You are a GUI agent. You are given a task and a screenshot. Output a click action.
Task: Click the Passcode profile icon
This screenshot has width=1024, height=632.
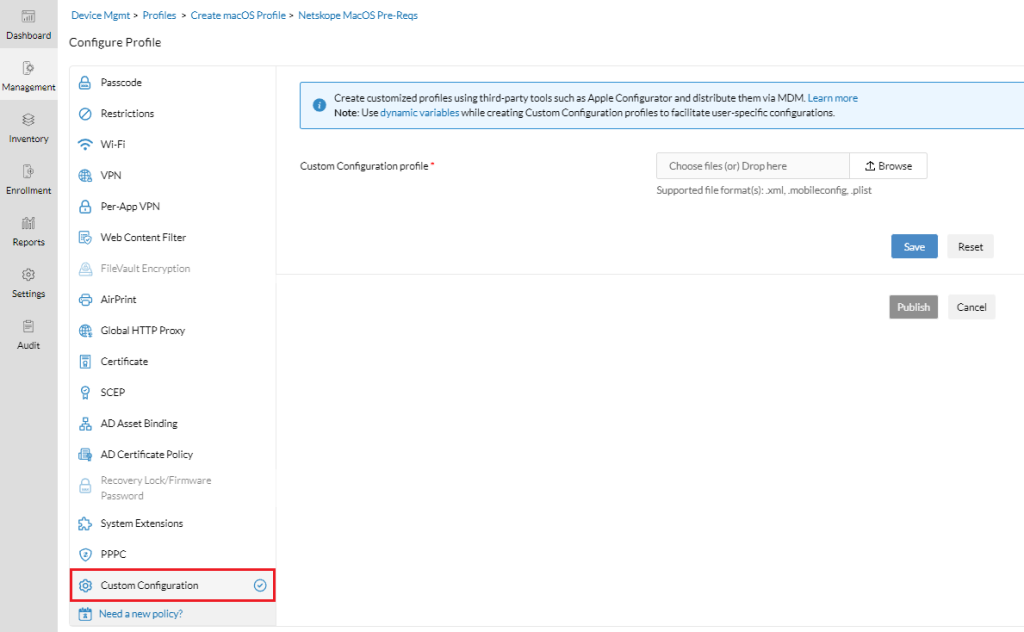pyautogui.click(x=86, y=81)
